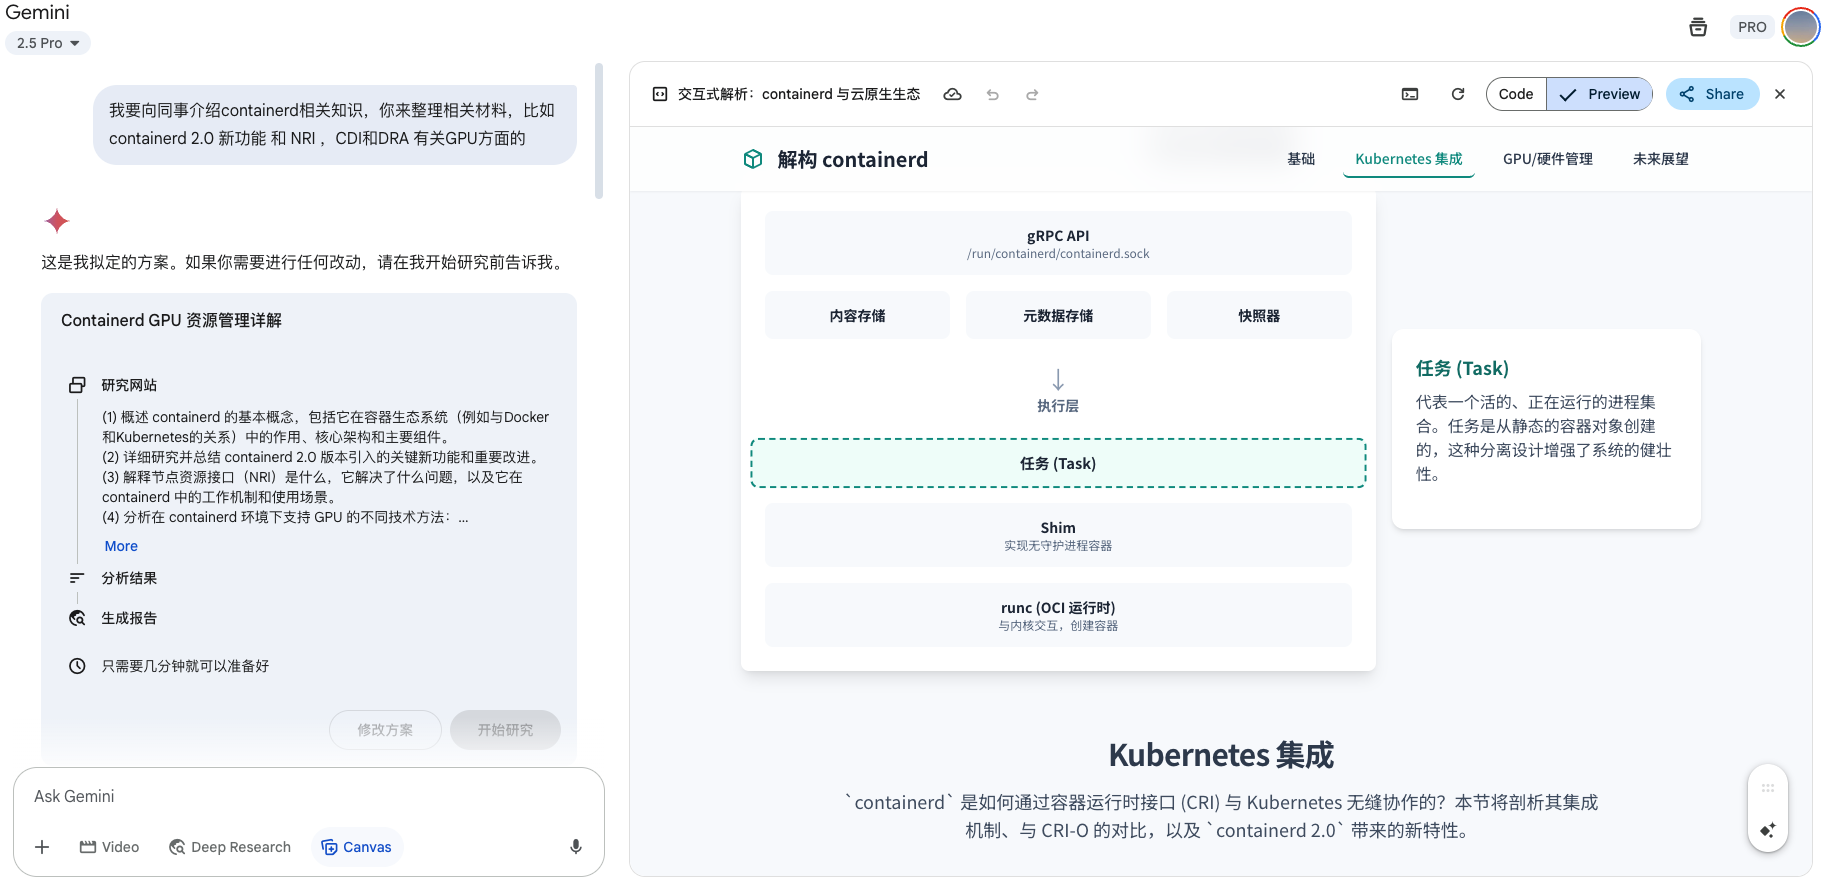Click the Share button

pos(1712,94)
